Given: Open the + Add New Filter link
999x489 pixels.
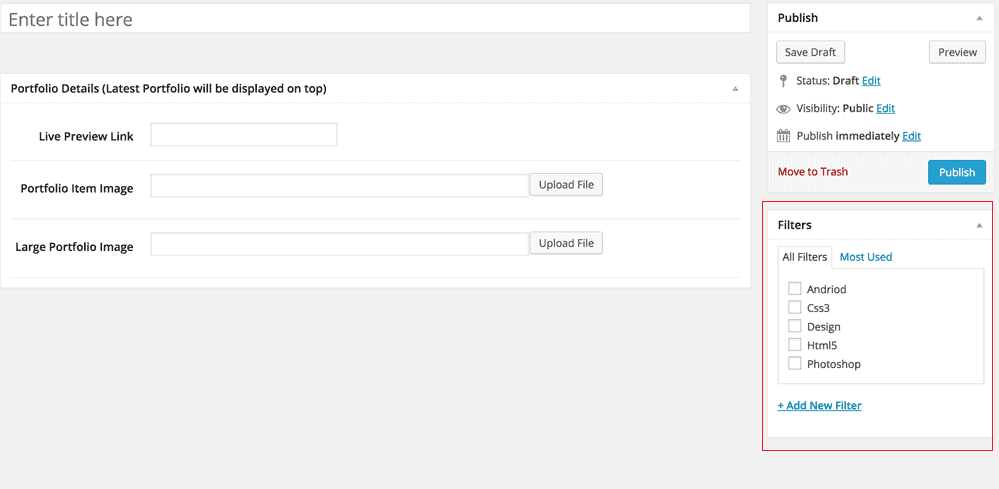Looking at the screenshot, I should [819, 406].
